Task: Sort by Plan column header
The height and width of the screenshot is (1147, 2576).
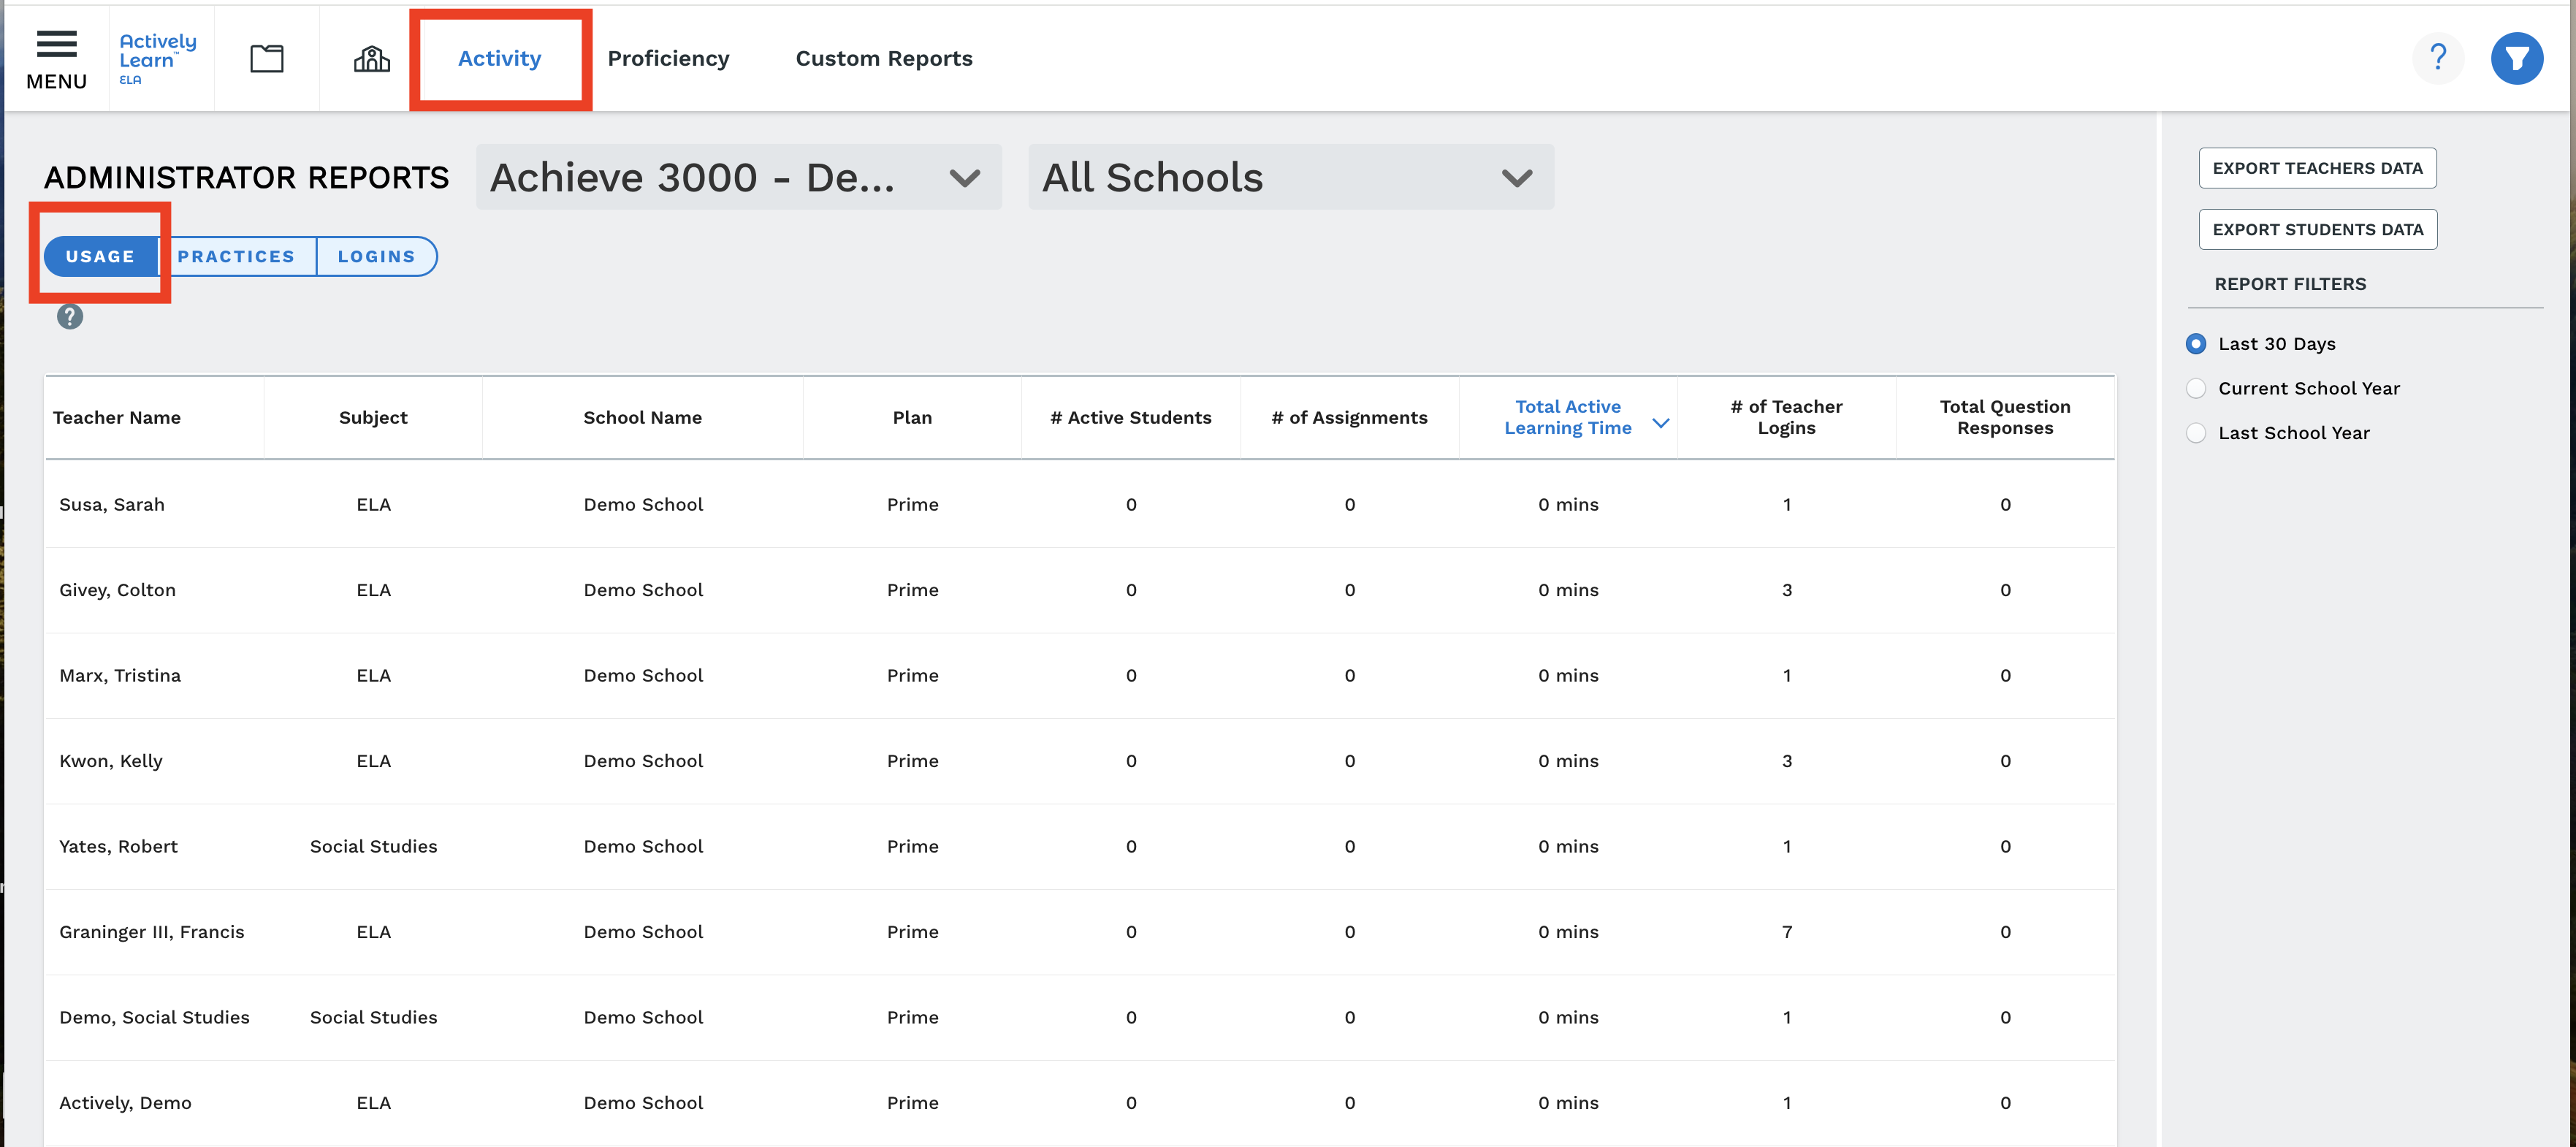Action: 912,417
